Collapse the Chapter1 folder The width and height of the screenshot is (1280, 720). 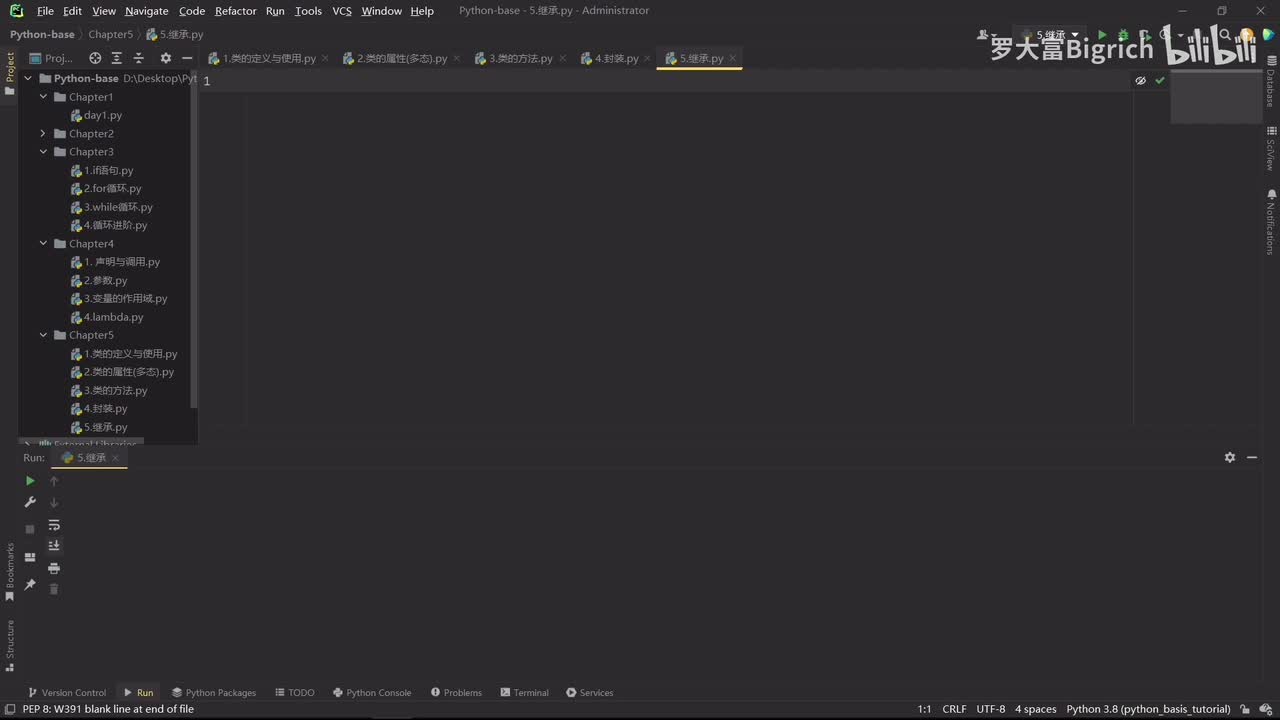coord(43,97)
